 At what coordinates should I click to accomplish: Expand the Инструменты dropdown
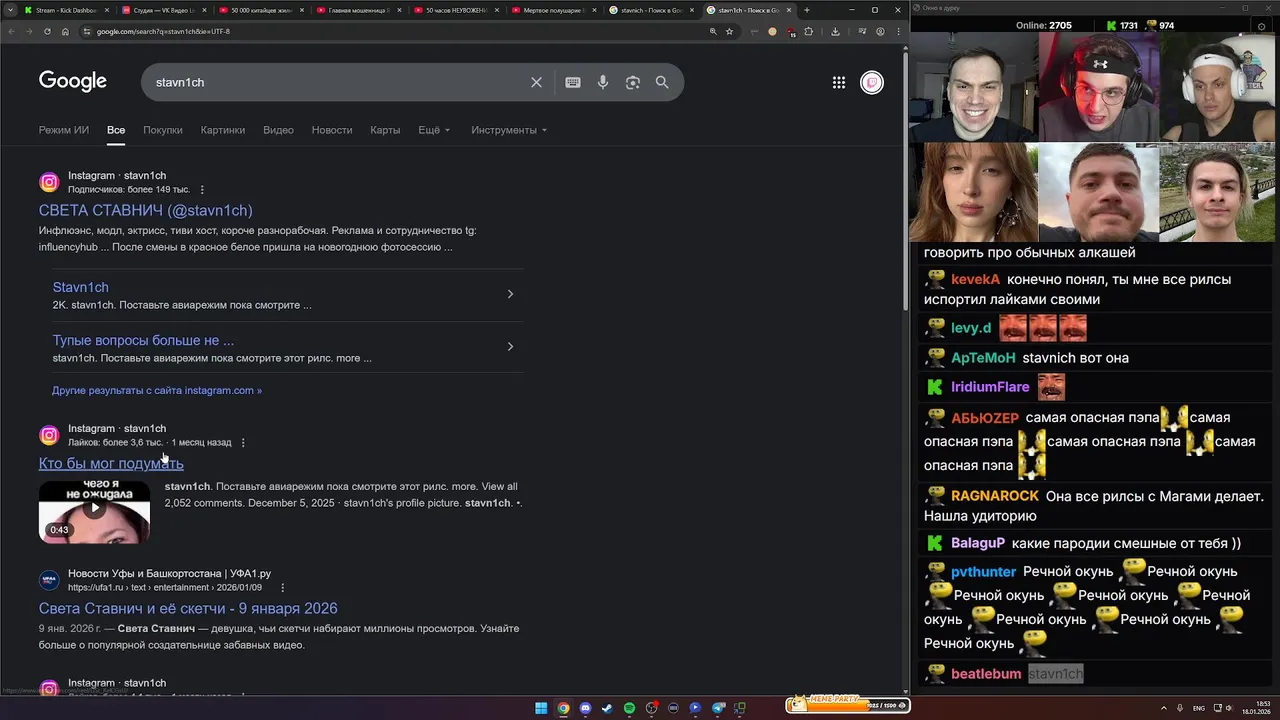pos(509,130)
